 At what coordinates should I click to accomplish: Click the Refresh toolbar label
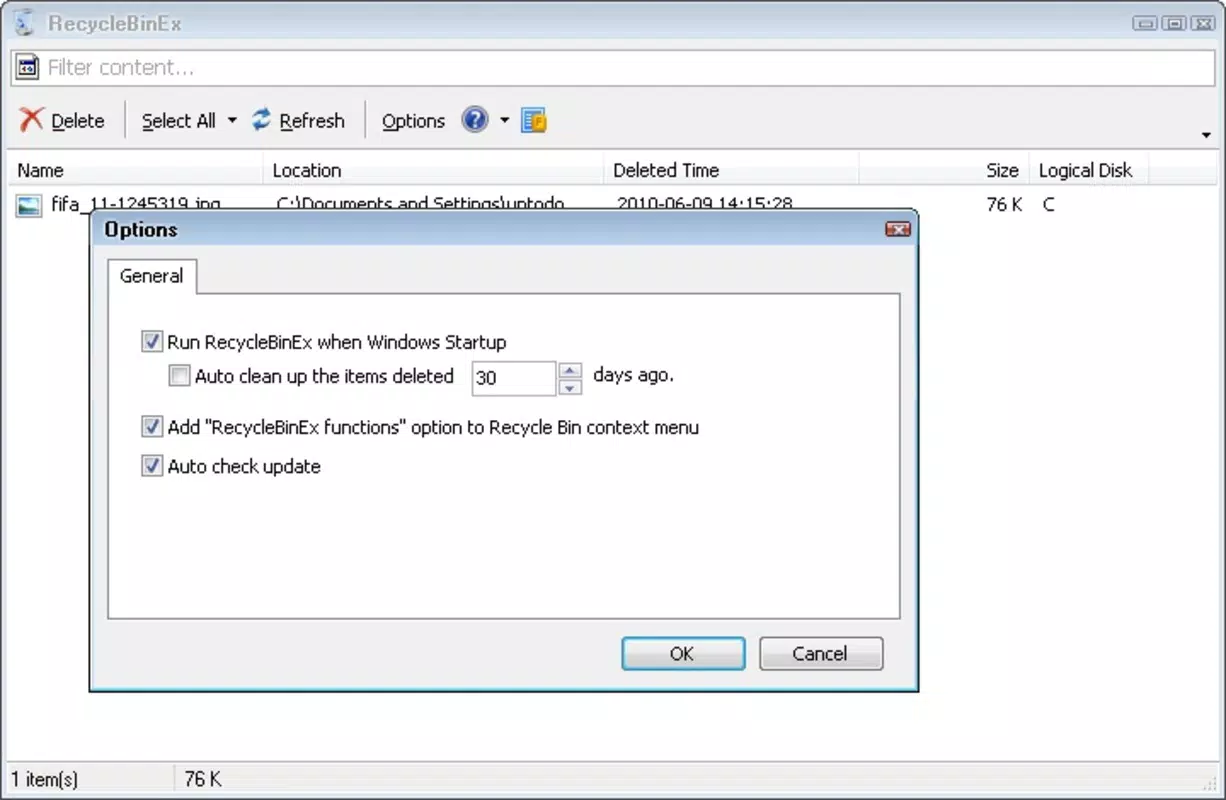click(312, 121)
